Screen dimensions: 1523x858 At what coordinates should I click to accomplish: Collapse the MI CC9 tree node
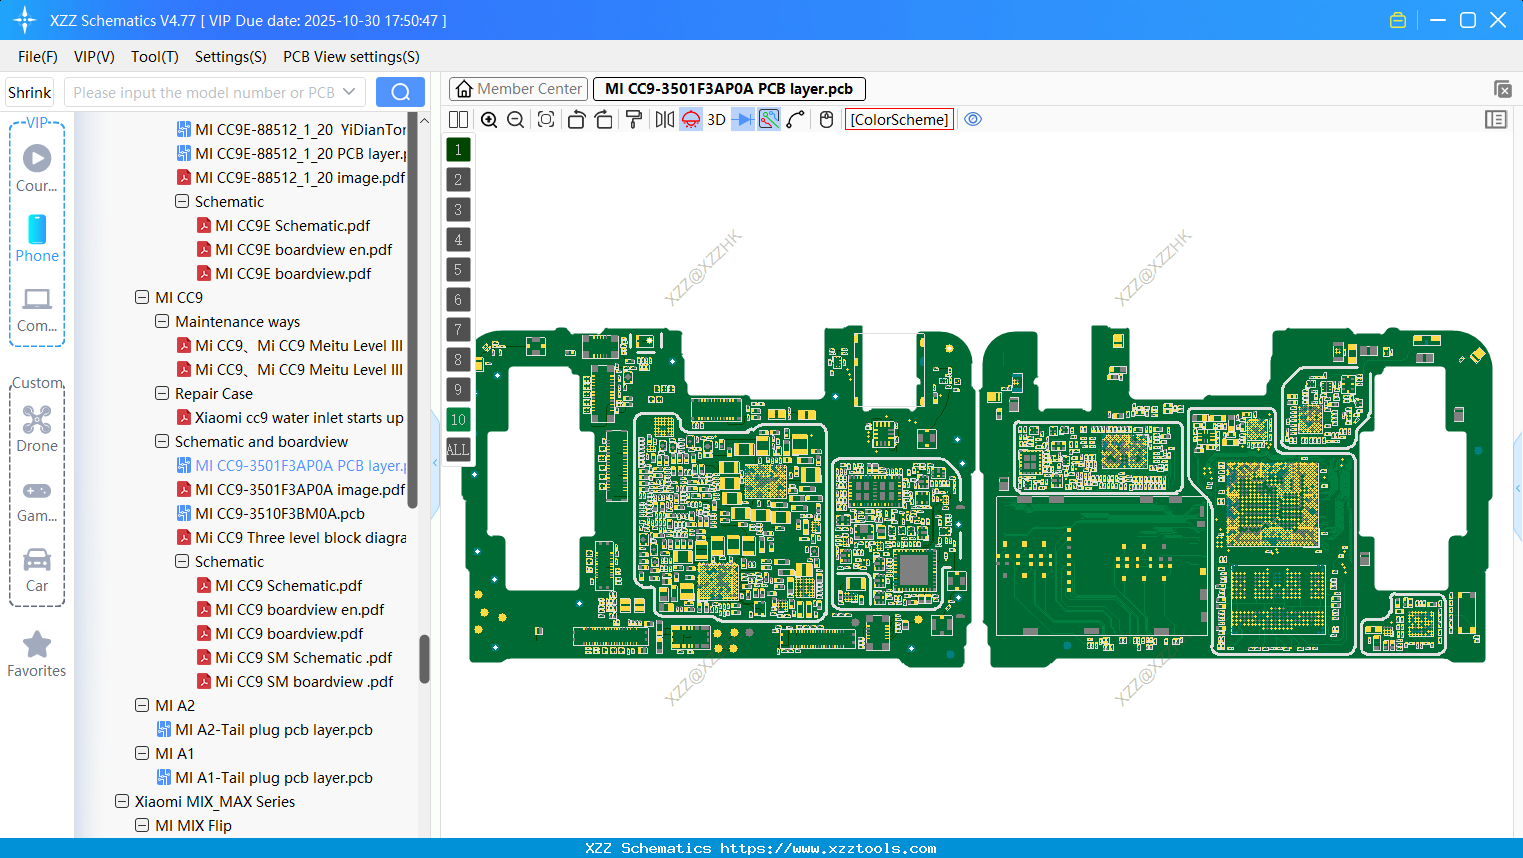141,297
